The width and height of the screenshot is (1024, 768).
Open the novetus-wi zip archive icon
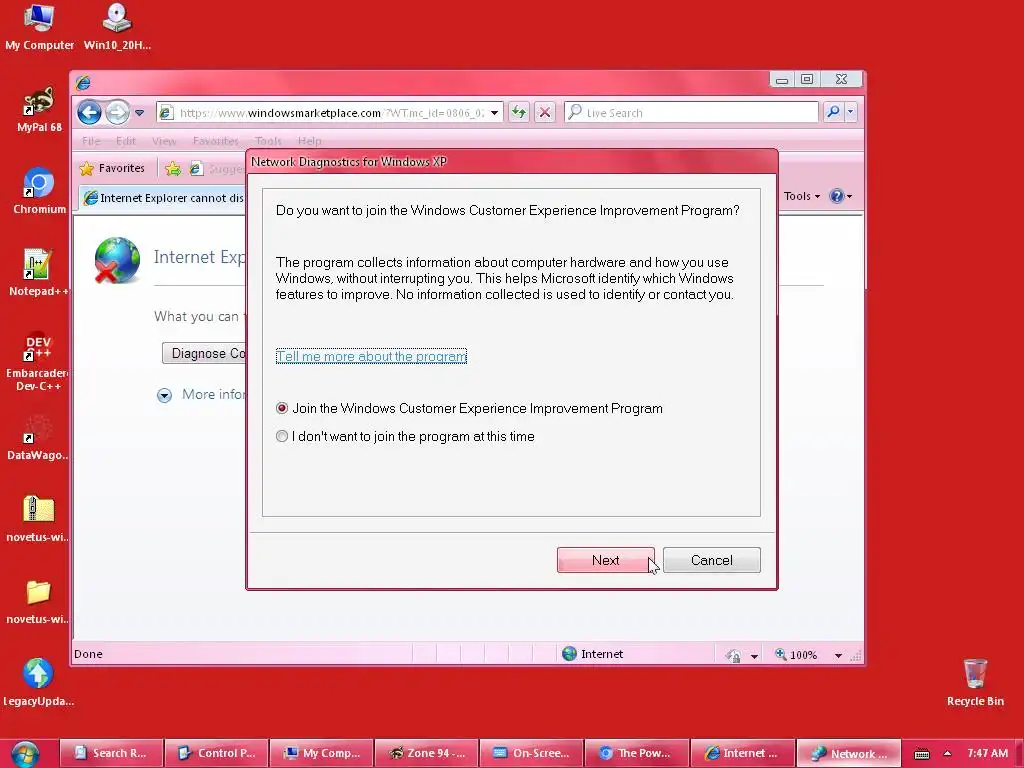click(x=38, y=519)
